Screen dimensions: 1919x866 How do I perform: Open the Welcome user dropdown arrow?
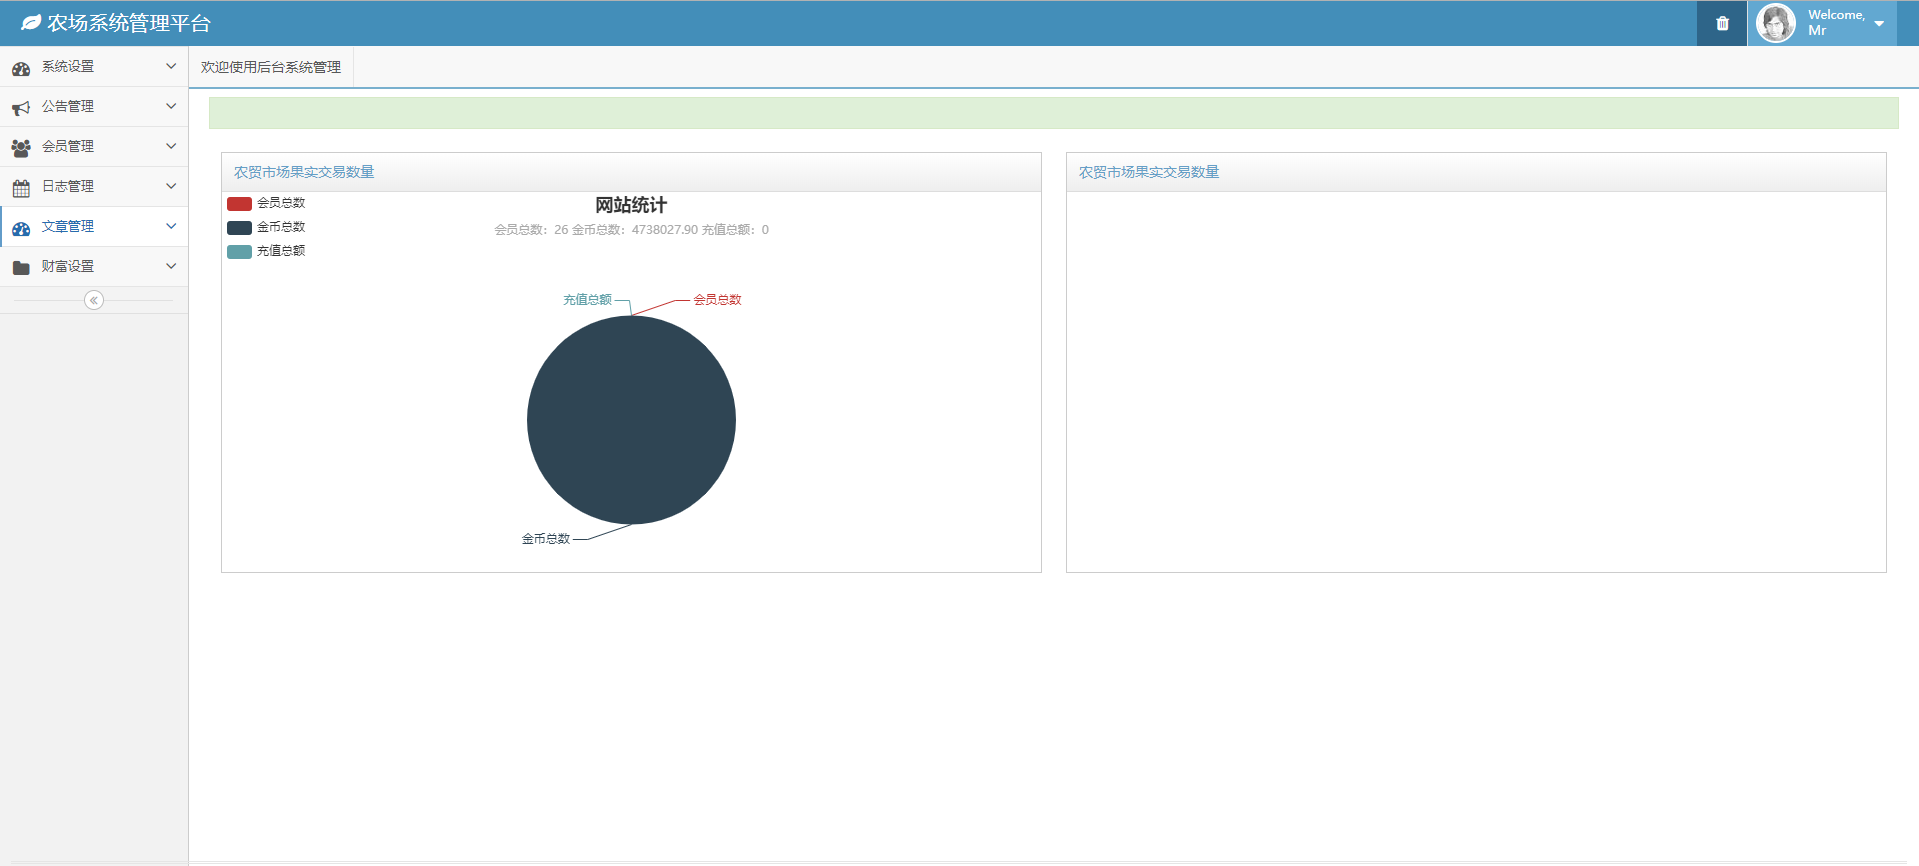(x=1879, y=24)
